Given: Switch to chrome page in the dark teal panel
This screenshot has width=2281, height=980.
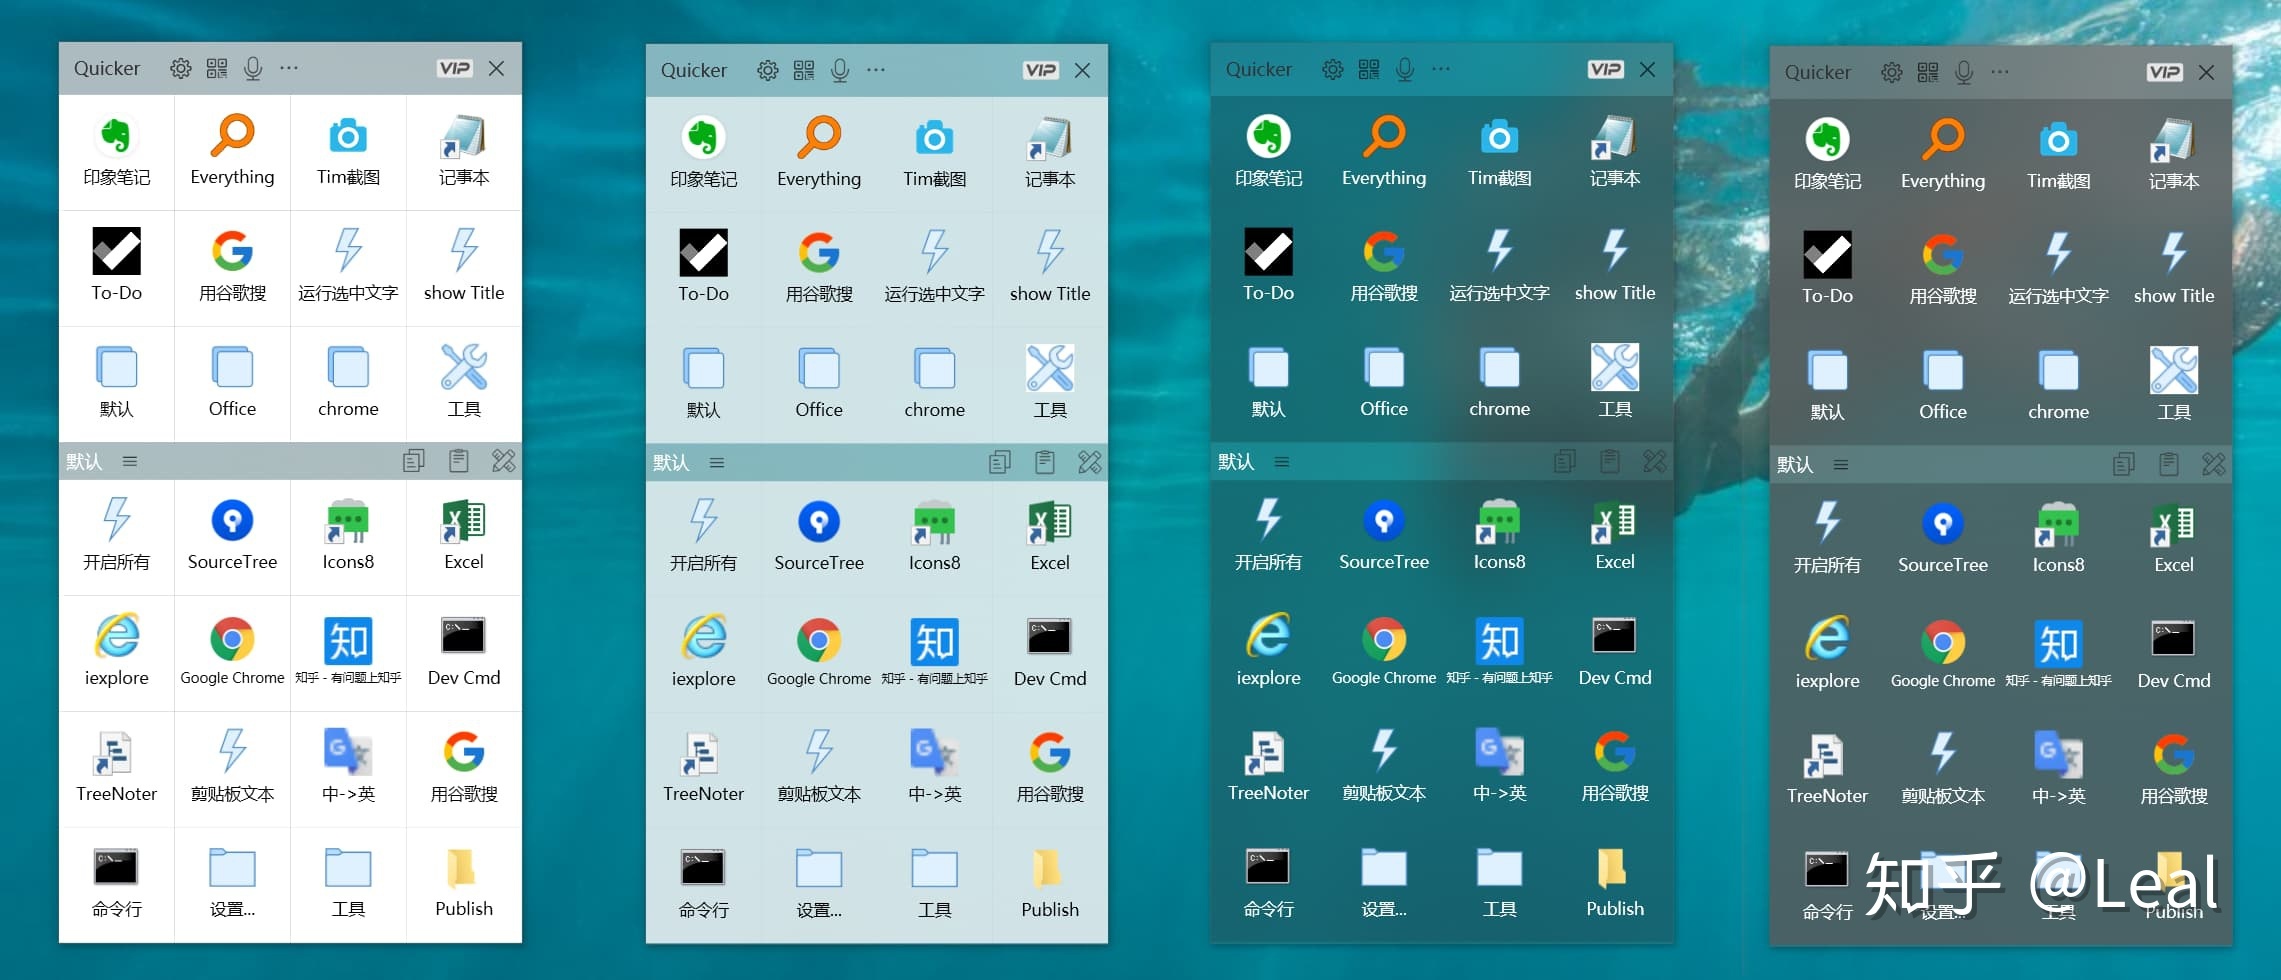Looking at the screenshot, I should (x=1499, y=382).
